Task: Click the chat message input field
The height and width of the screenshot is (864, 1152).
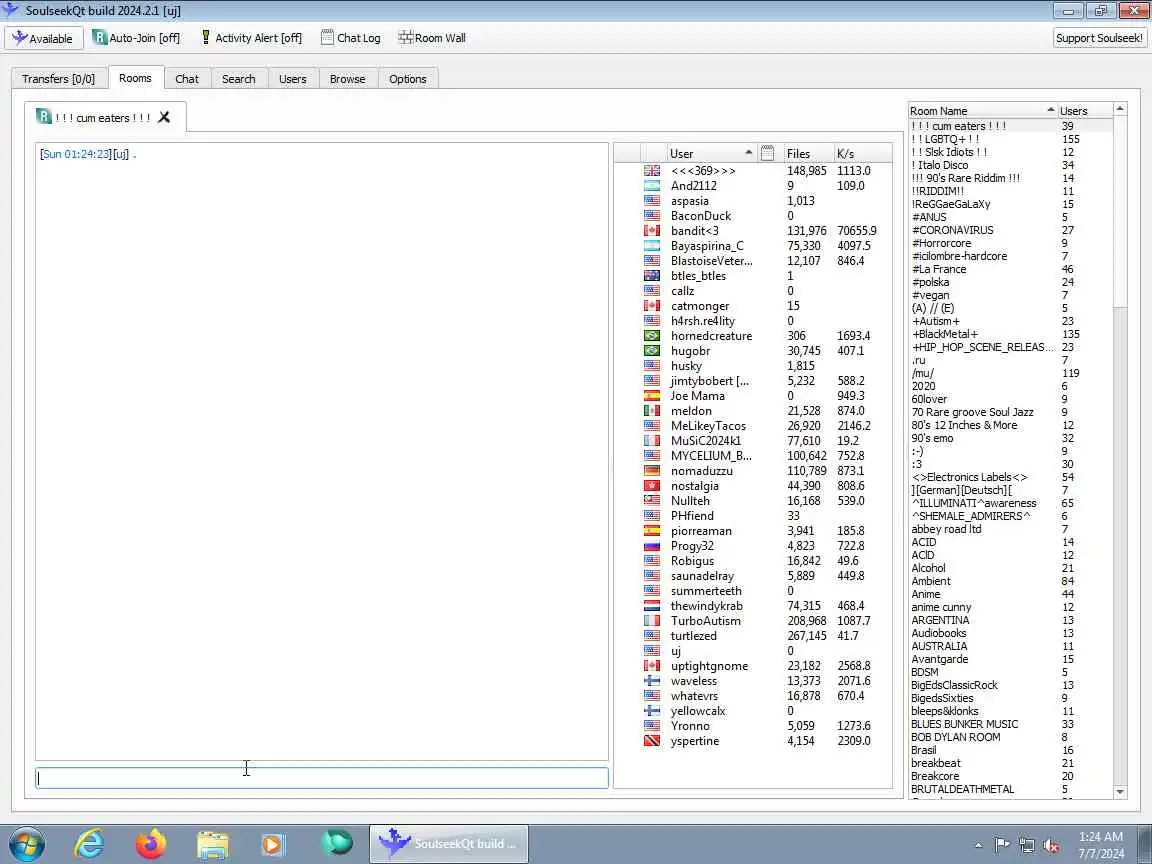Action: point(322,778)
